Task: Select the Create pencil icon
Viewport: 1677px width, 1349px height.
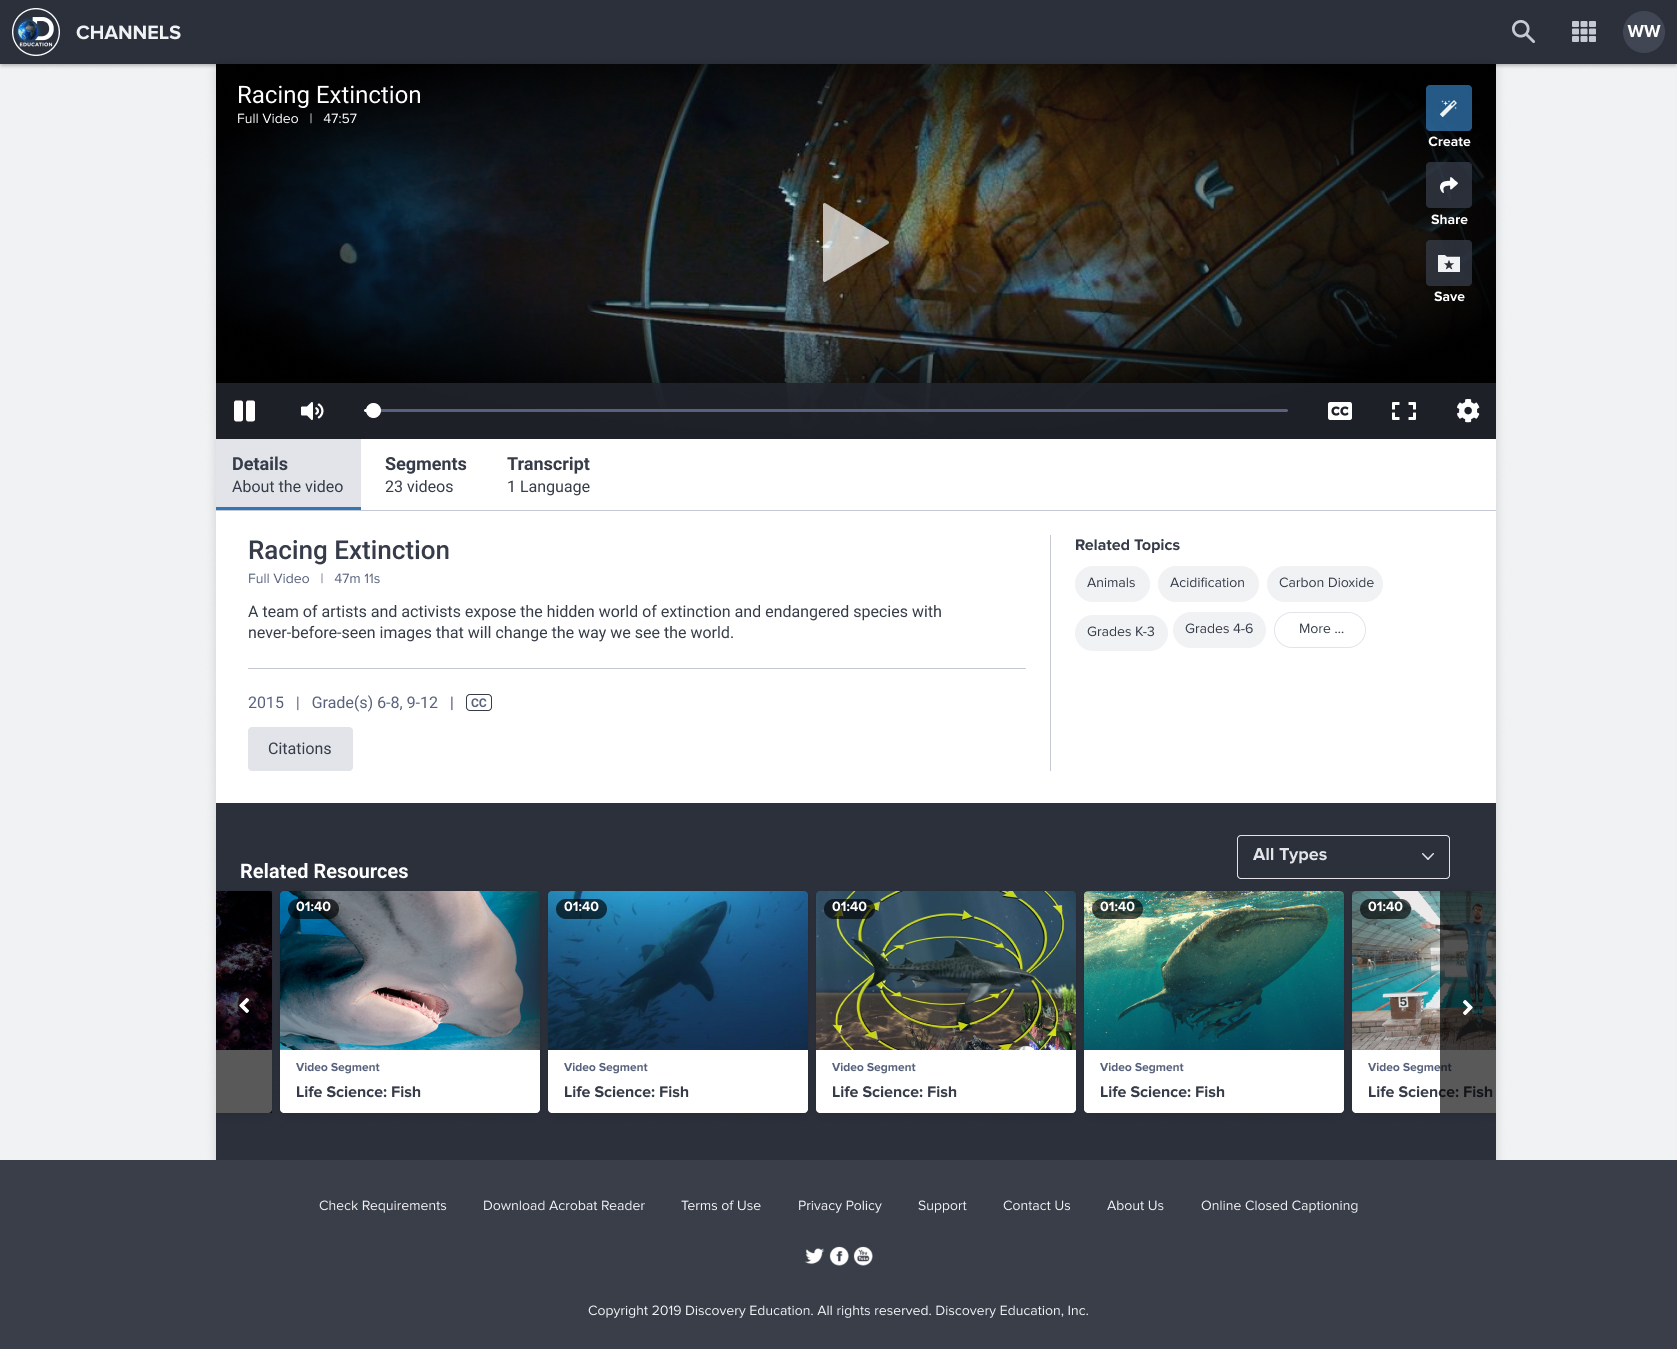Action: pyautogui.click(x=1448, y=106)
